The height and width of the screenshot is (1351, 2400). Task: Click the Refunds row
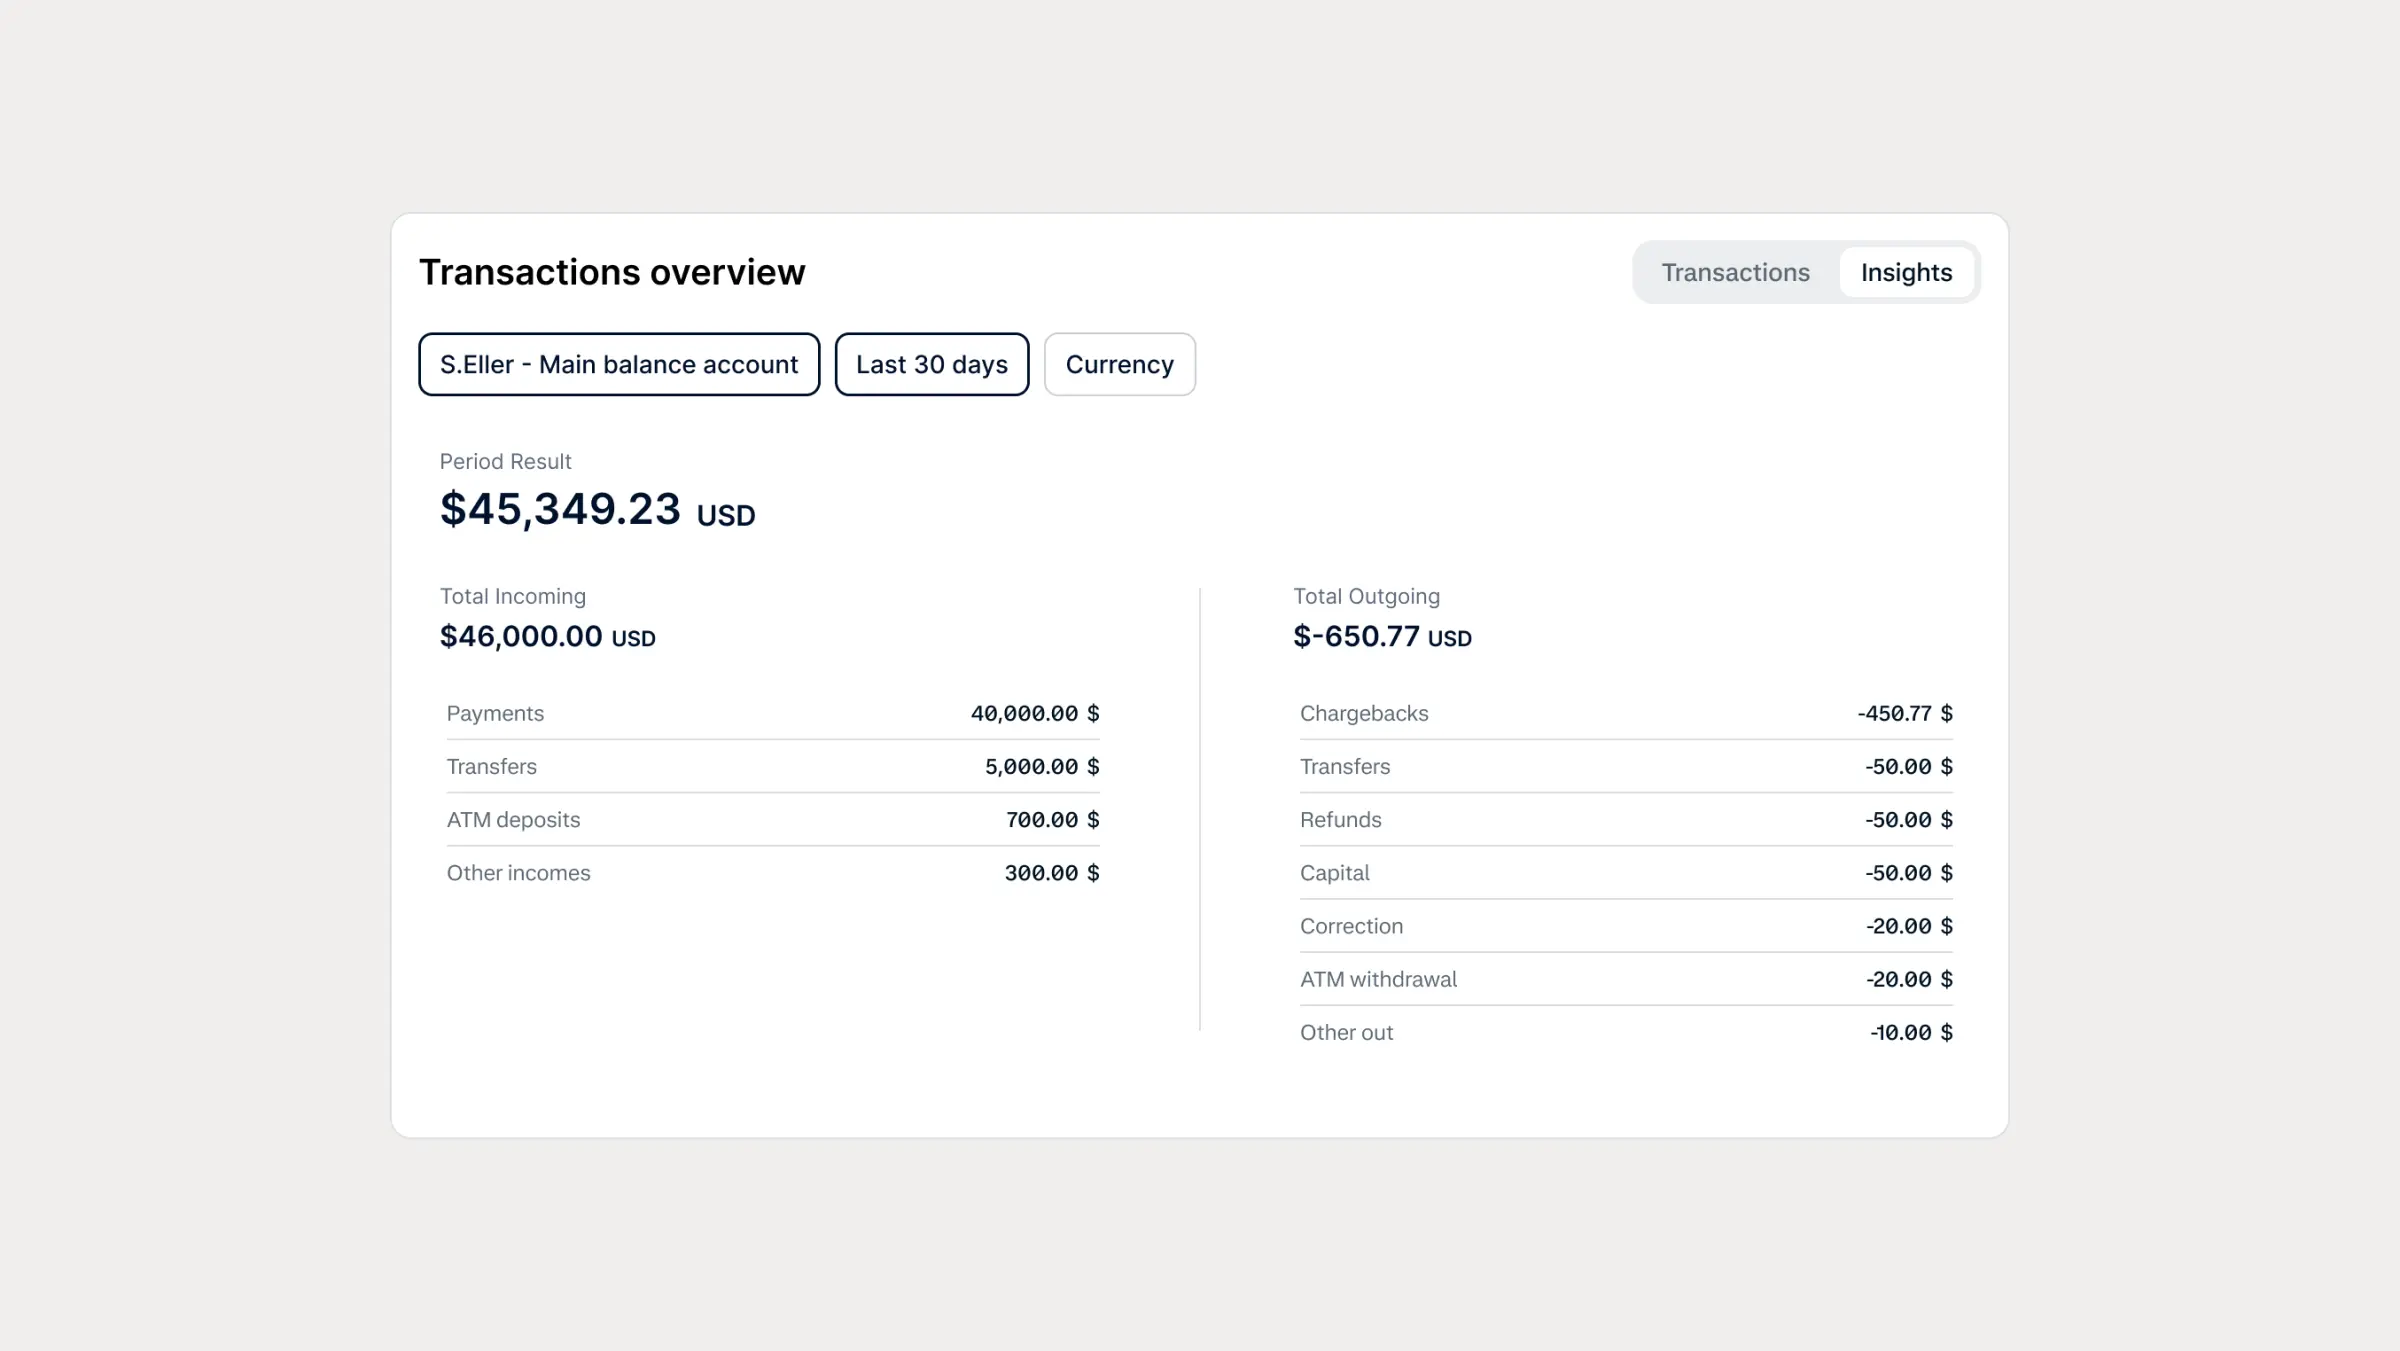1625,819
